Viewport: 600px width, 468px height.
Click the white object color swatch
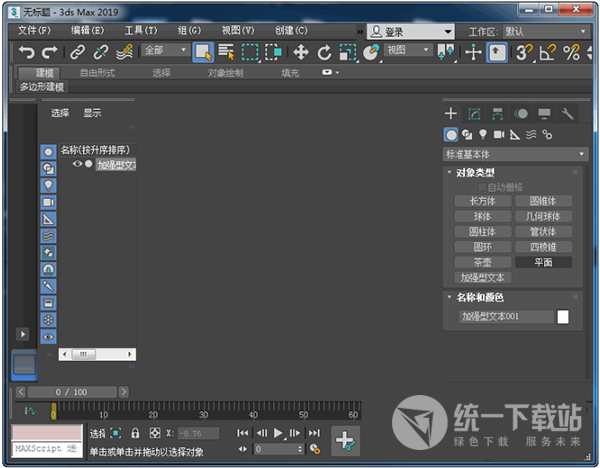click(563, 317)
